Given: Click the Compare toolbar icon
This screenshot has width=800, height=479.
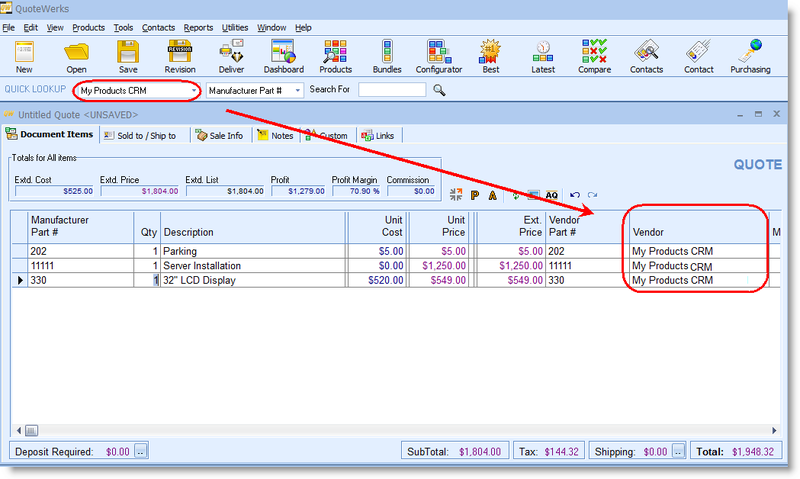Looking at the screenshot, I should click(x=594, y=57).
